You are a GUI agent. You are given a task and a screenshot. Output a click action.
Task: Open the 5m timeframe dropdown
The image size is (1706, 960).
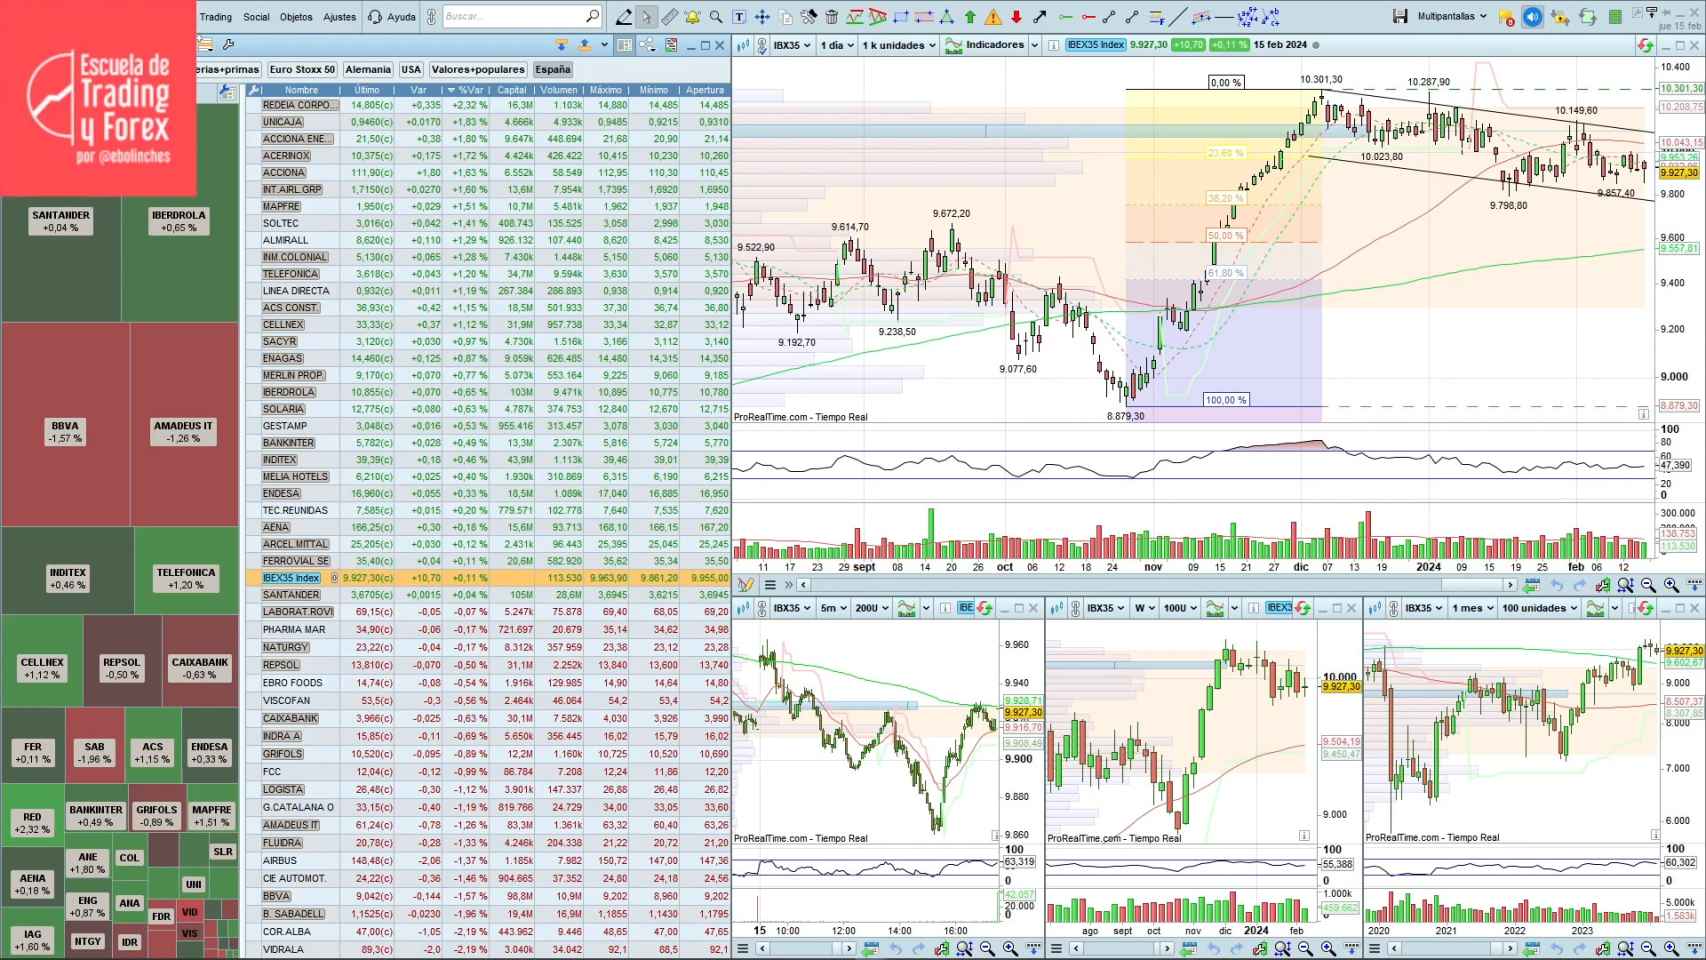[x=834, y=608]
